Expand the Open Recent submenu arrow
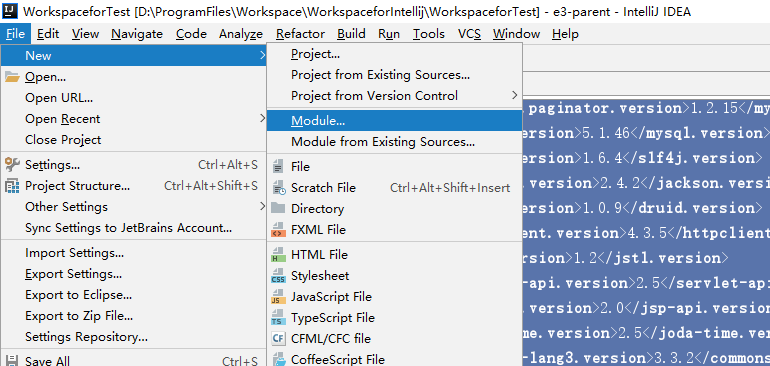770x366 pixels. [263, 118]
